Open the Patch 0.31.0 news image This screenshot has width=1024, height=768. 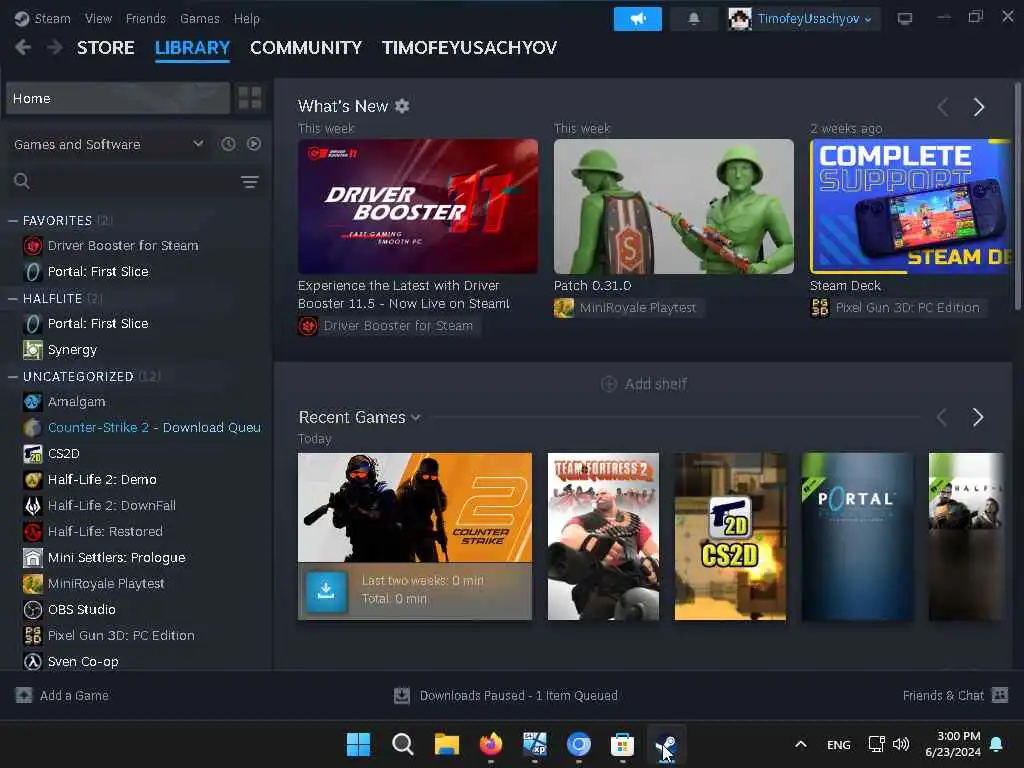point(674,206)
